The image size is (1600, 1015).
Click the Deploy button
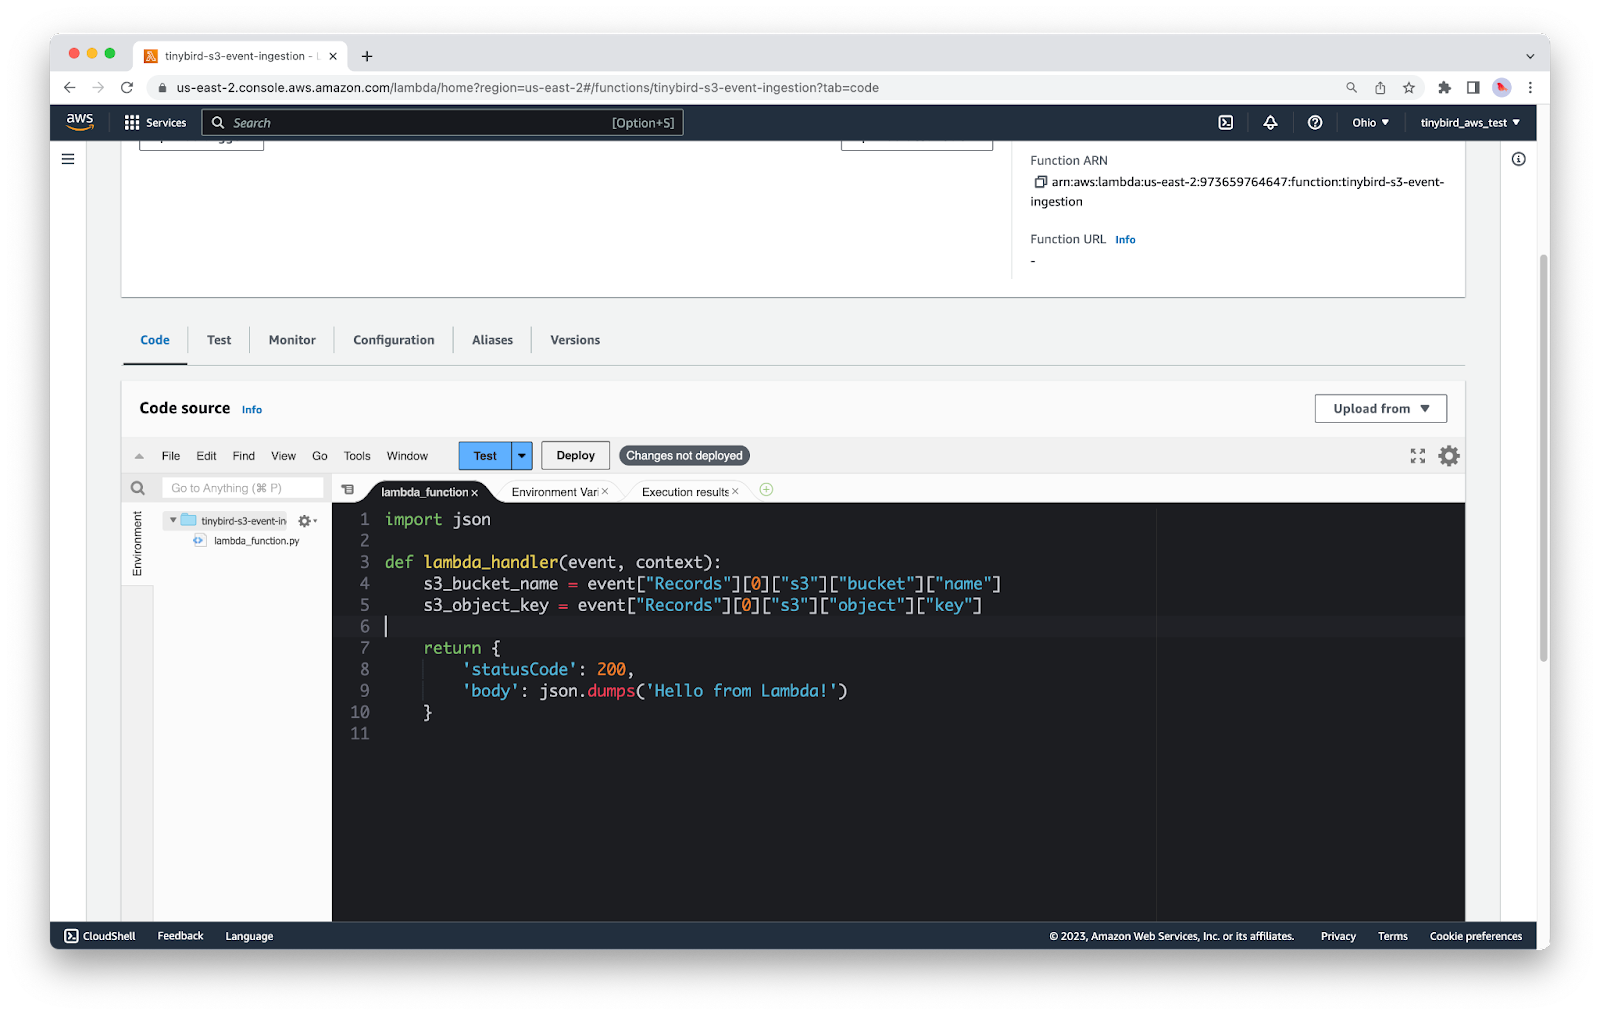click(x=575, y=456)
